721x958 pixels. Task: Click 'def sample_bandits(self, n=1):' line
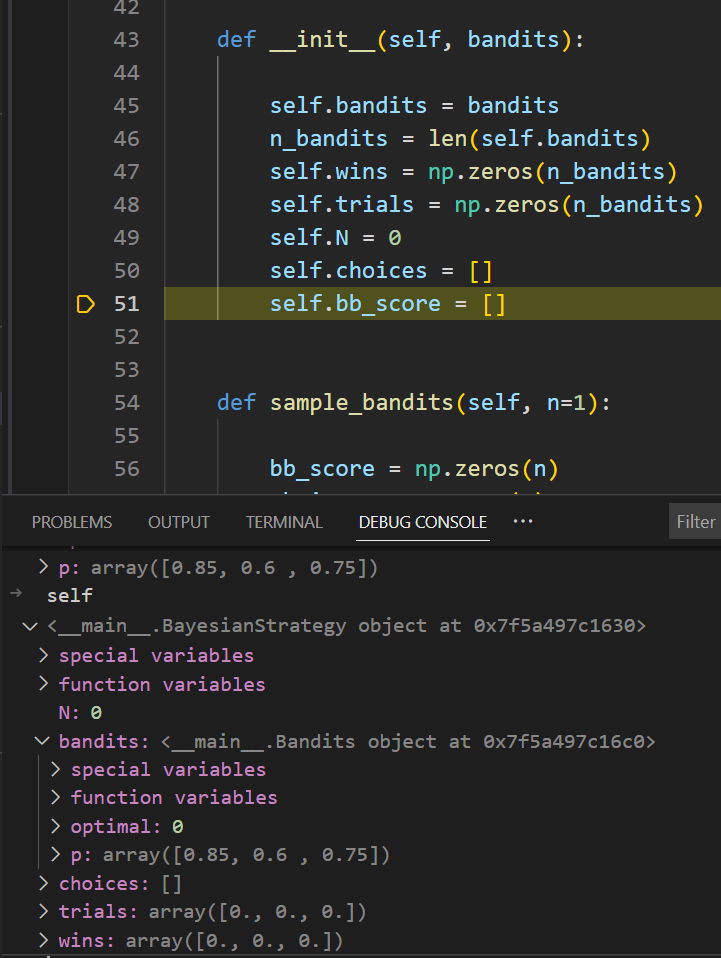click(414, 403)
